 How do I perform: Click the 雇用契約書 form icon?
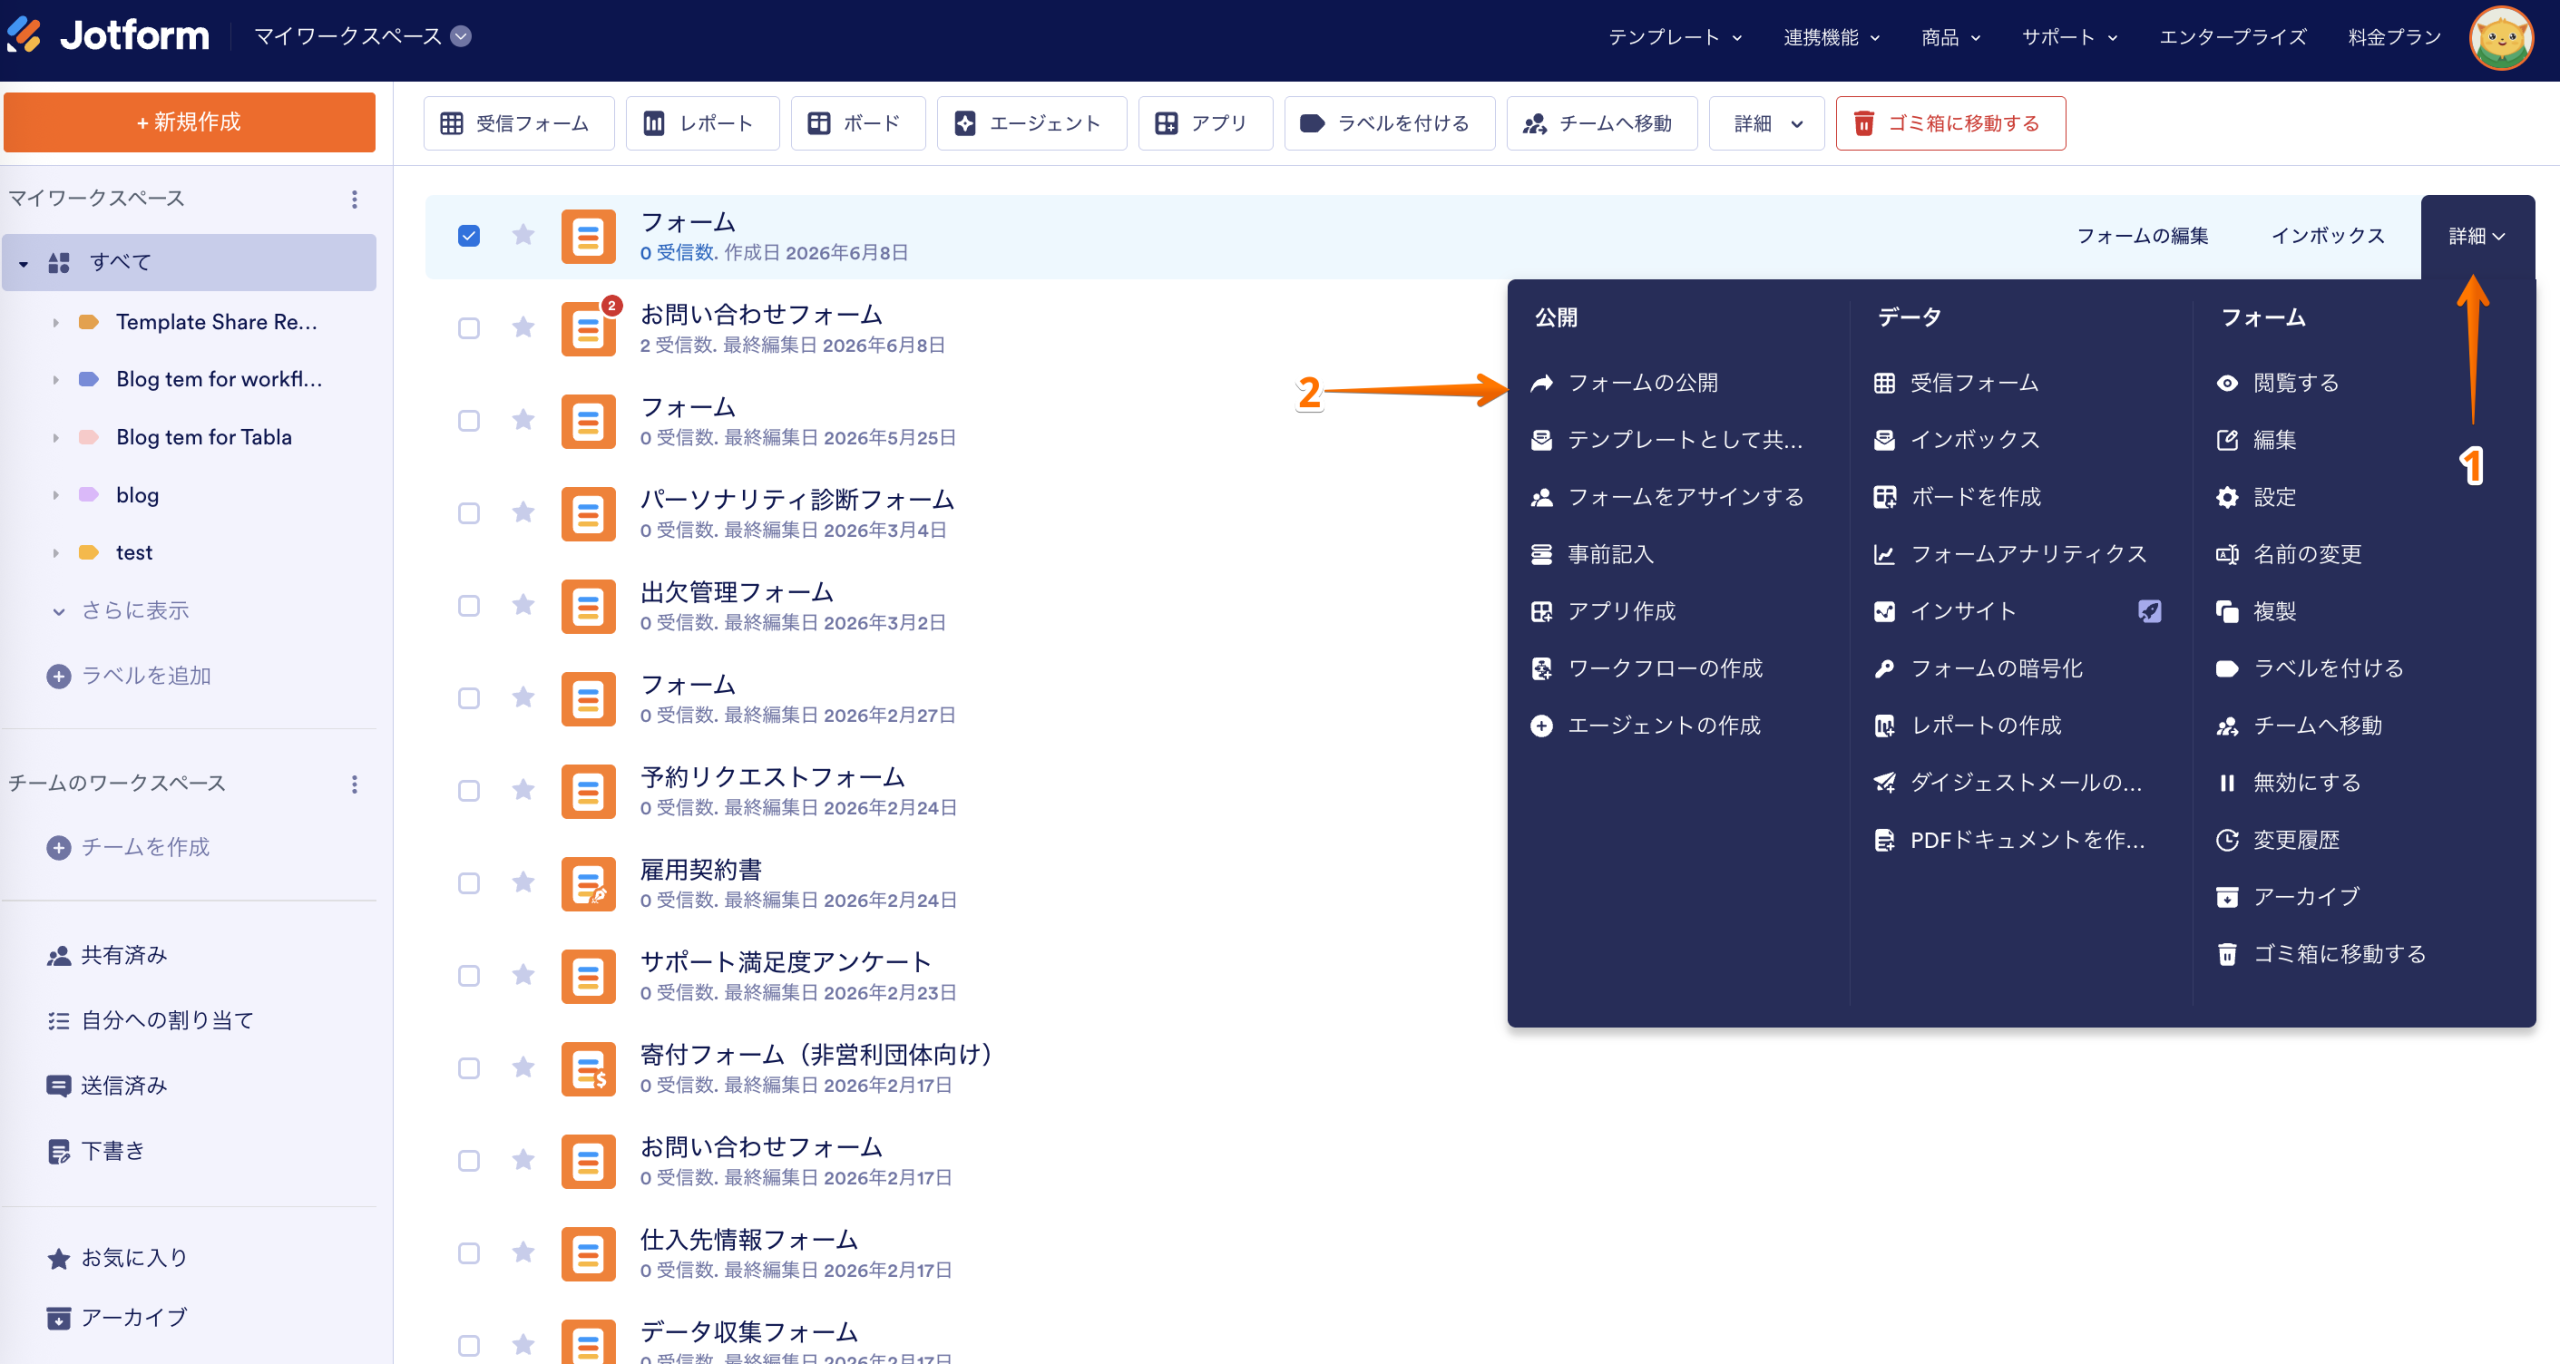pos(588,883)
